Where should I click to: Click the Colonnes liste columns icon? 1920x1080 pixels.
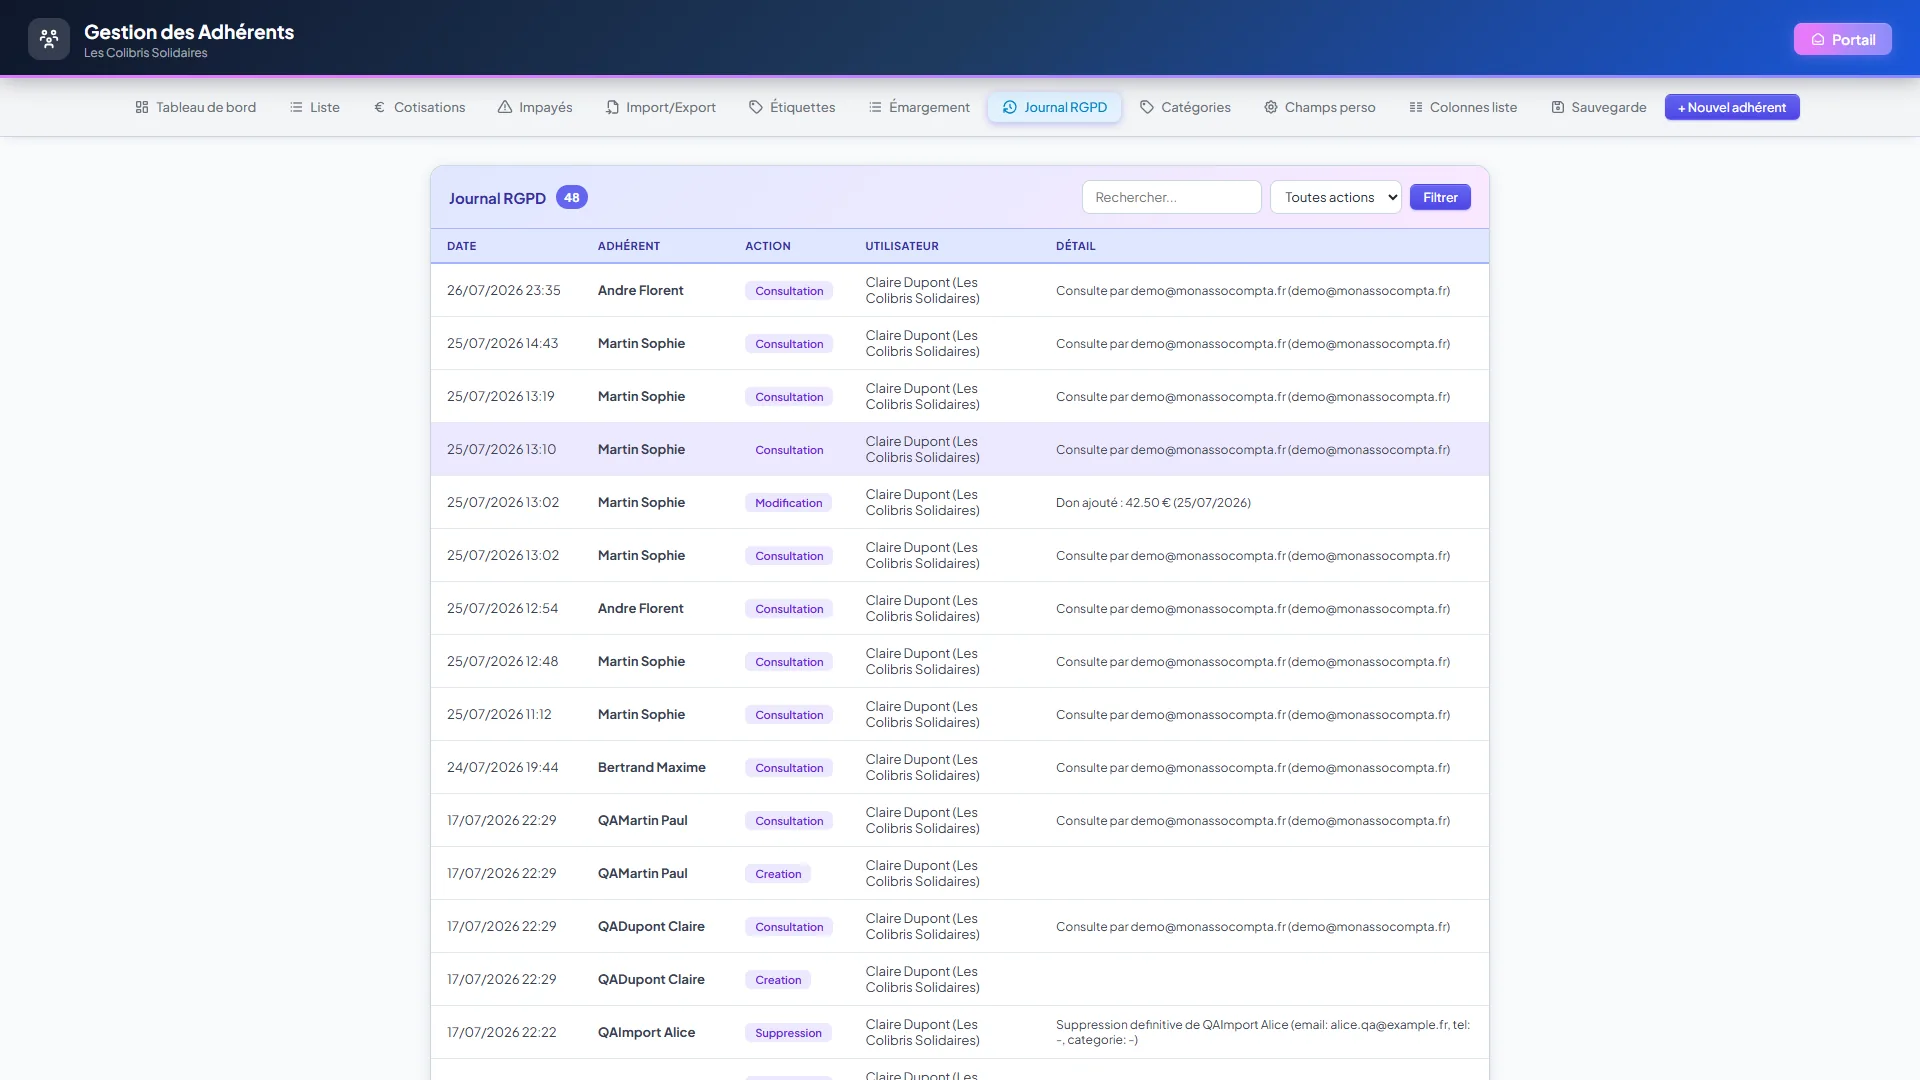tap(1416, 107)
